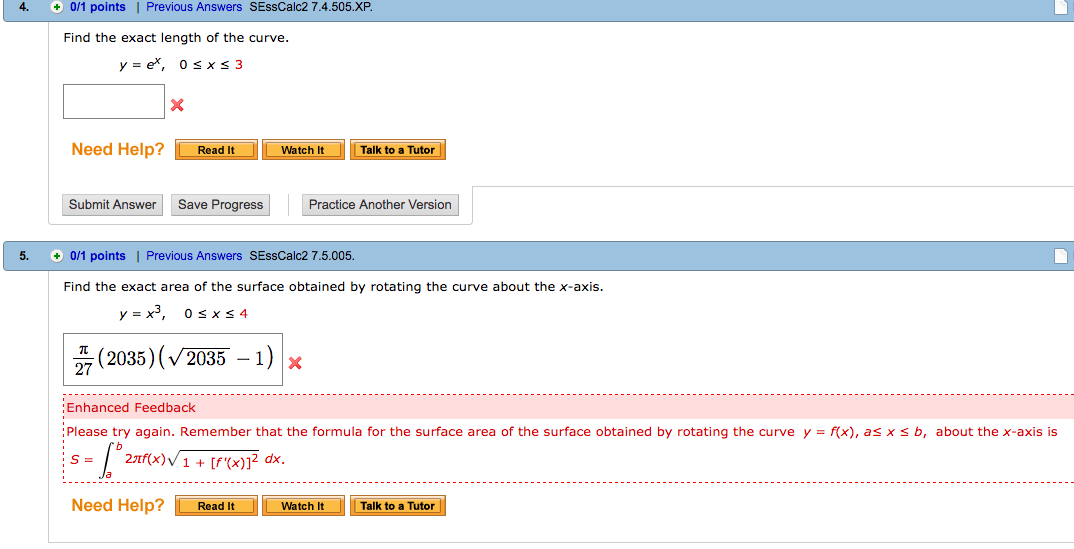The height and width of the screenshot is (549, 1074).
Task: Click the equation y = e^x, 0 ≤ x ≤ 3
Action: pos(181,65)
